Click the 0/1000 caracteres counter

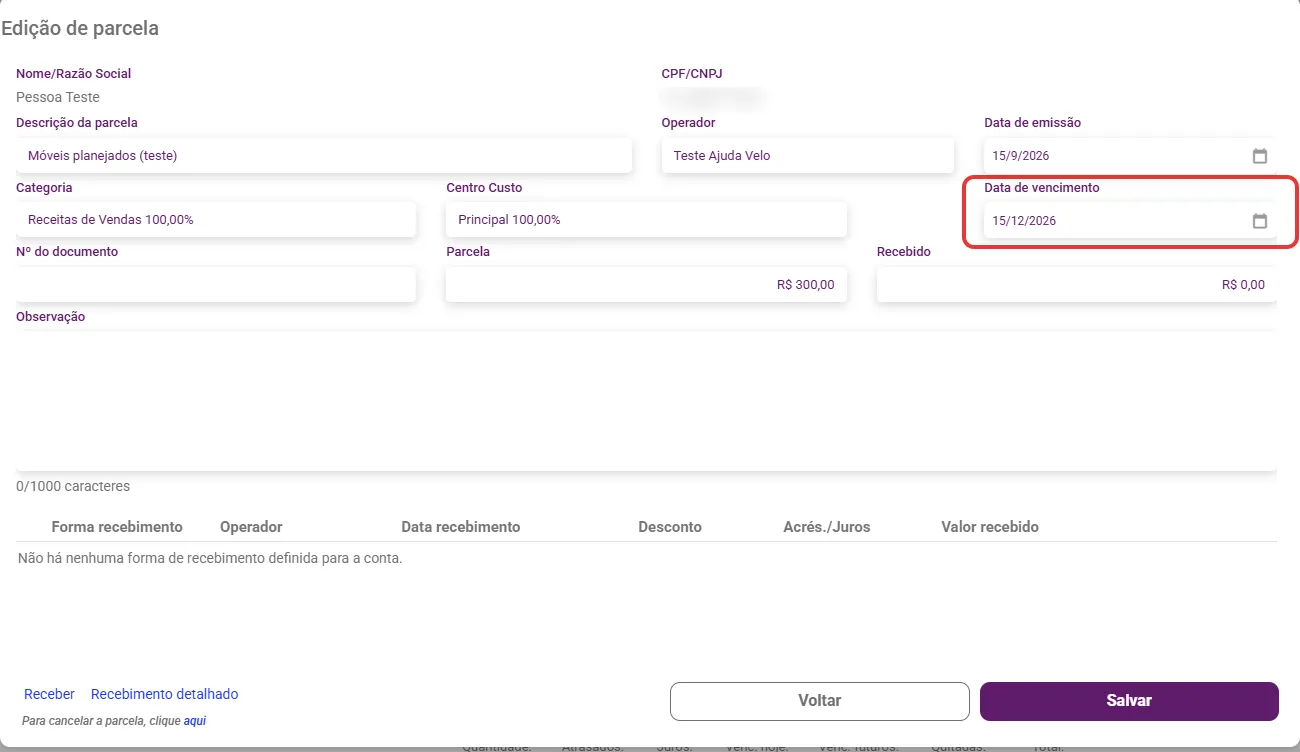(x=73, y=487)
